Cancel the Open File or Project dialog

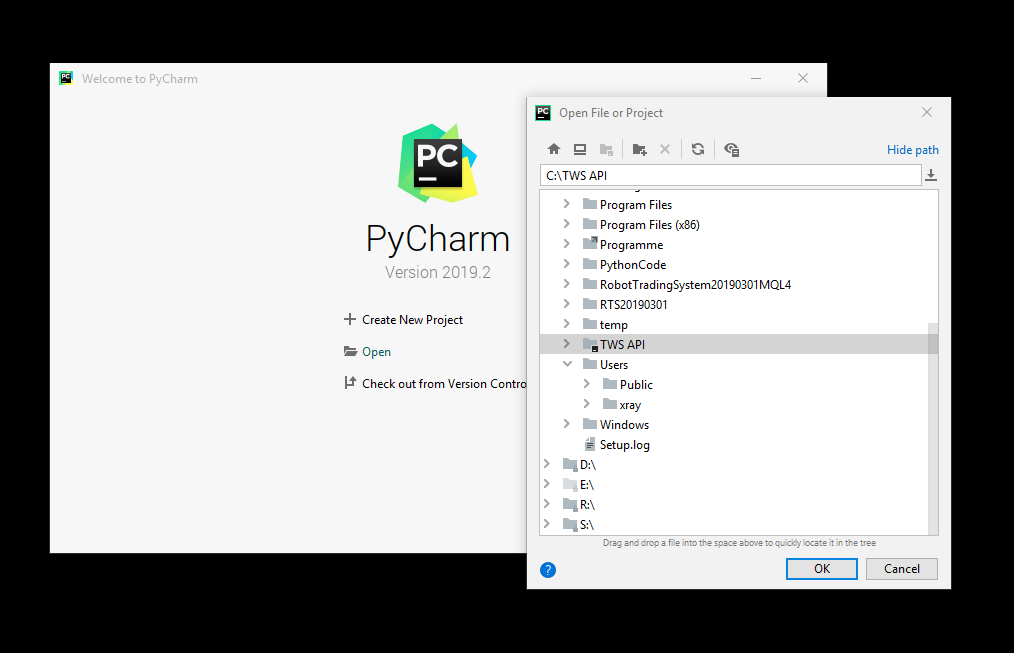pyautogui.click(x=901, y=569)
